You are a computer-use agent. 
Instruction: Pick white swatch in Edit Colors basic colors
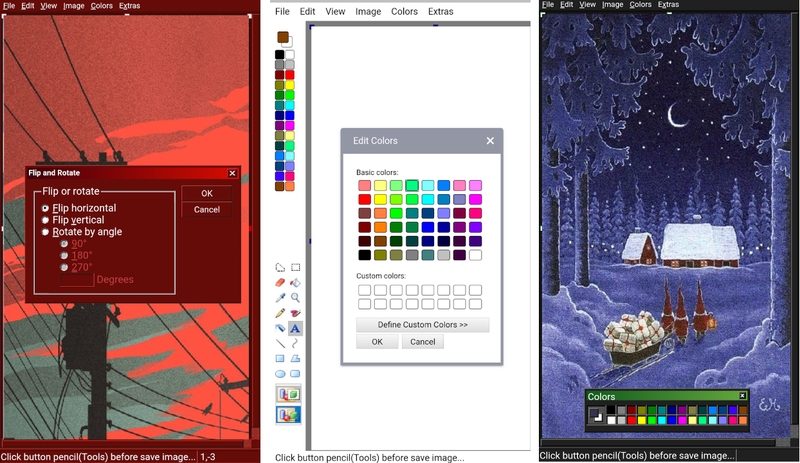tap(475, 255)
